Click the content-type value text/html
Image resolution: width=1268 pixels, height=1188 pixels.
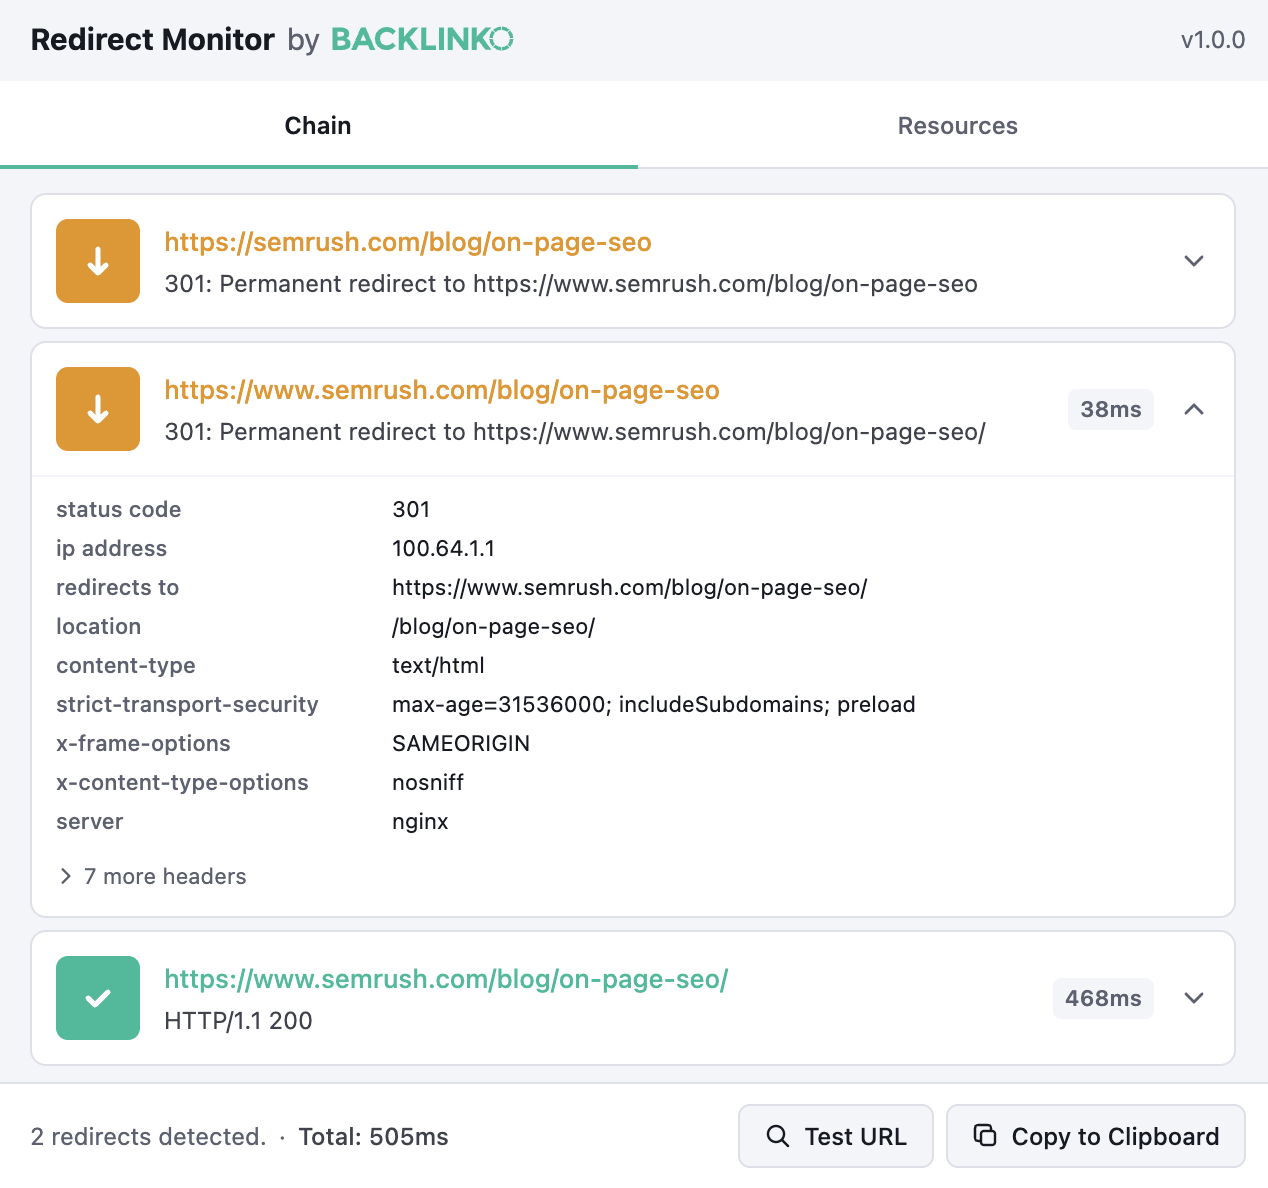[x=438, y=665]
